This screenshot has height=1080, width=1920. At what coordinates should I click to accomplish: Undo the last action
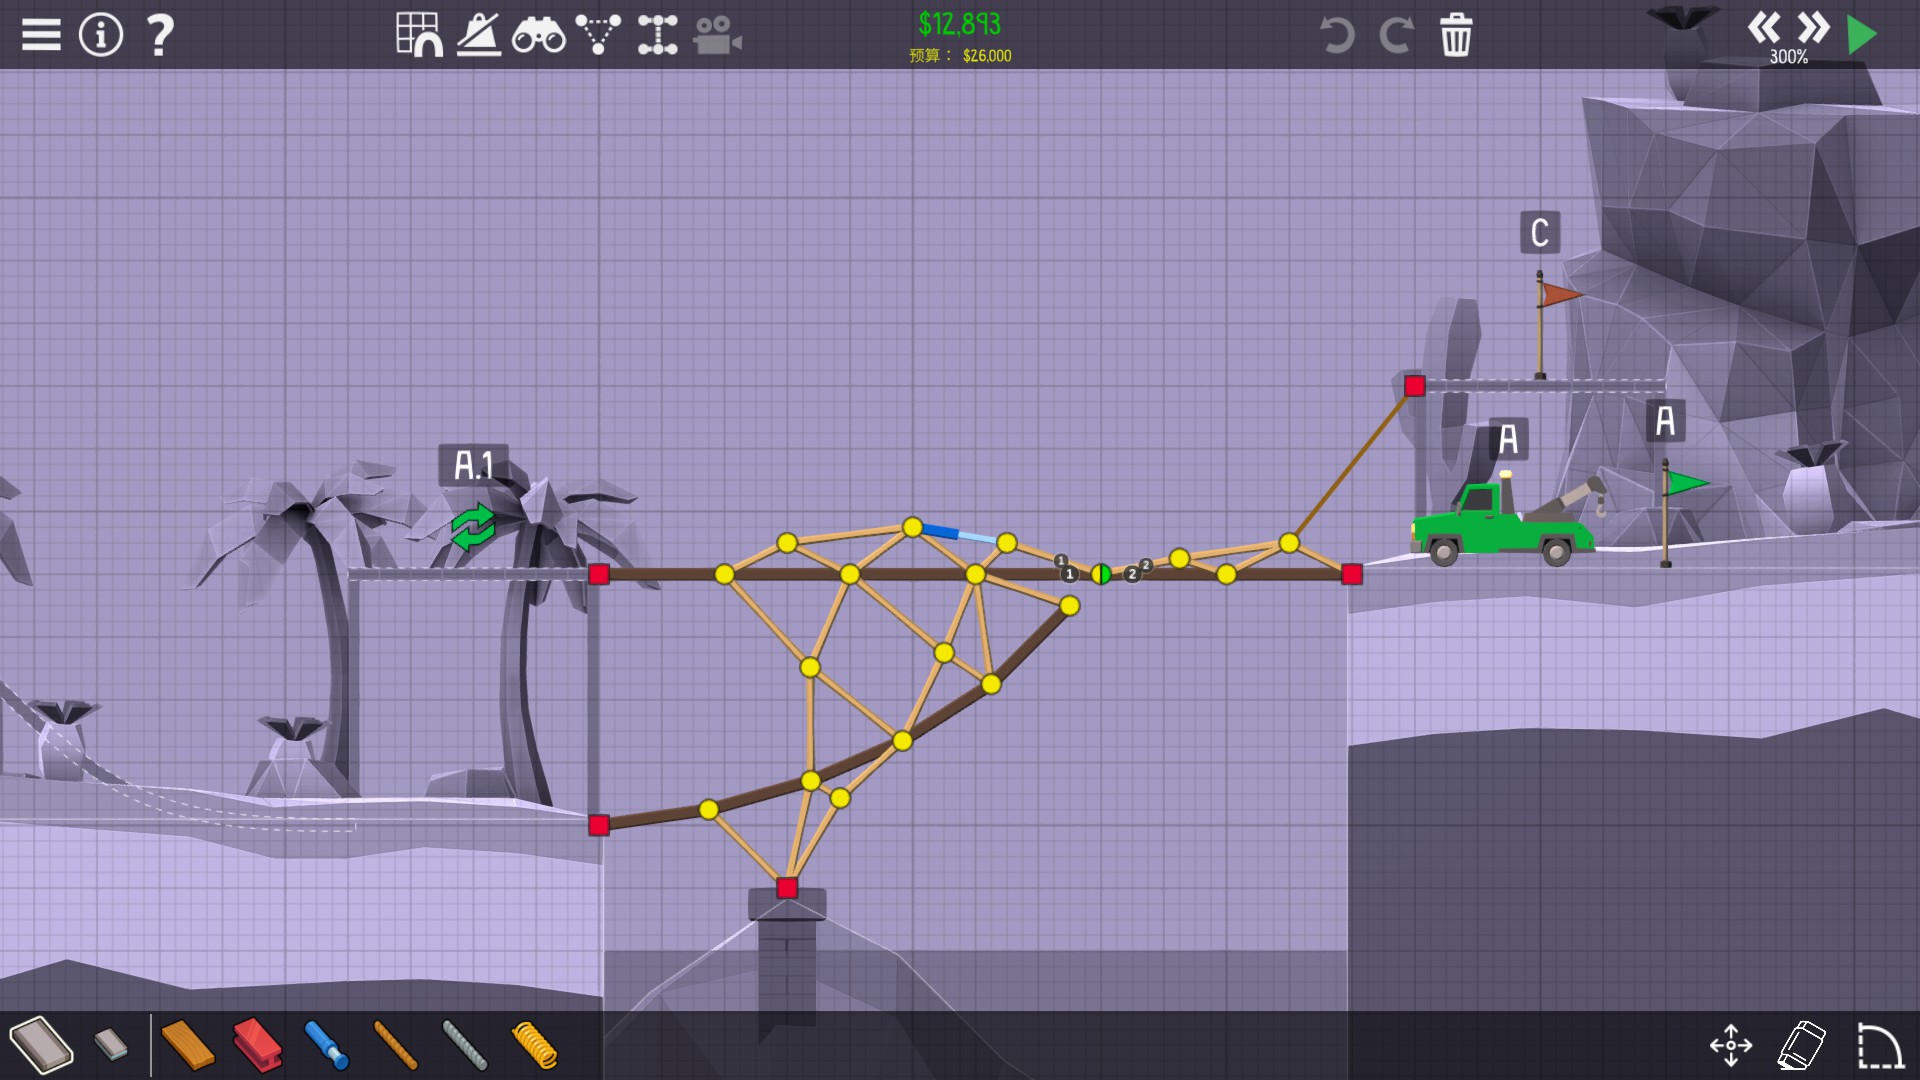click(x=1336, y=36)
